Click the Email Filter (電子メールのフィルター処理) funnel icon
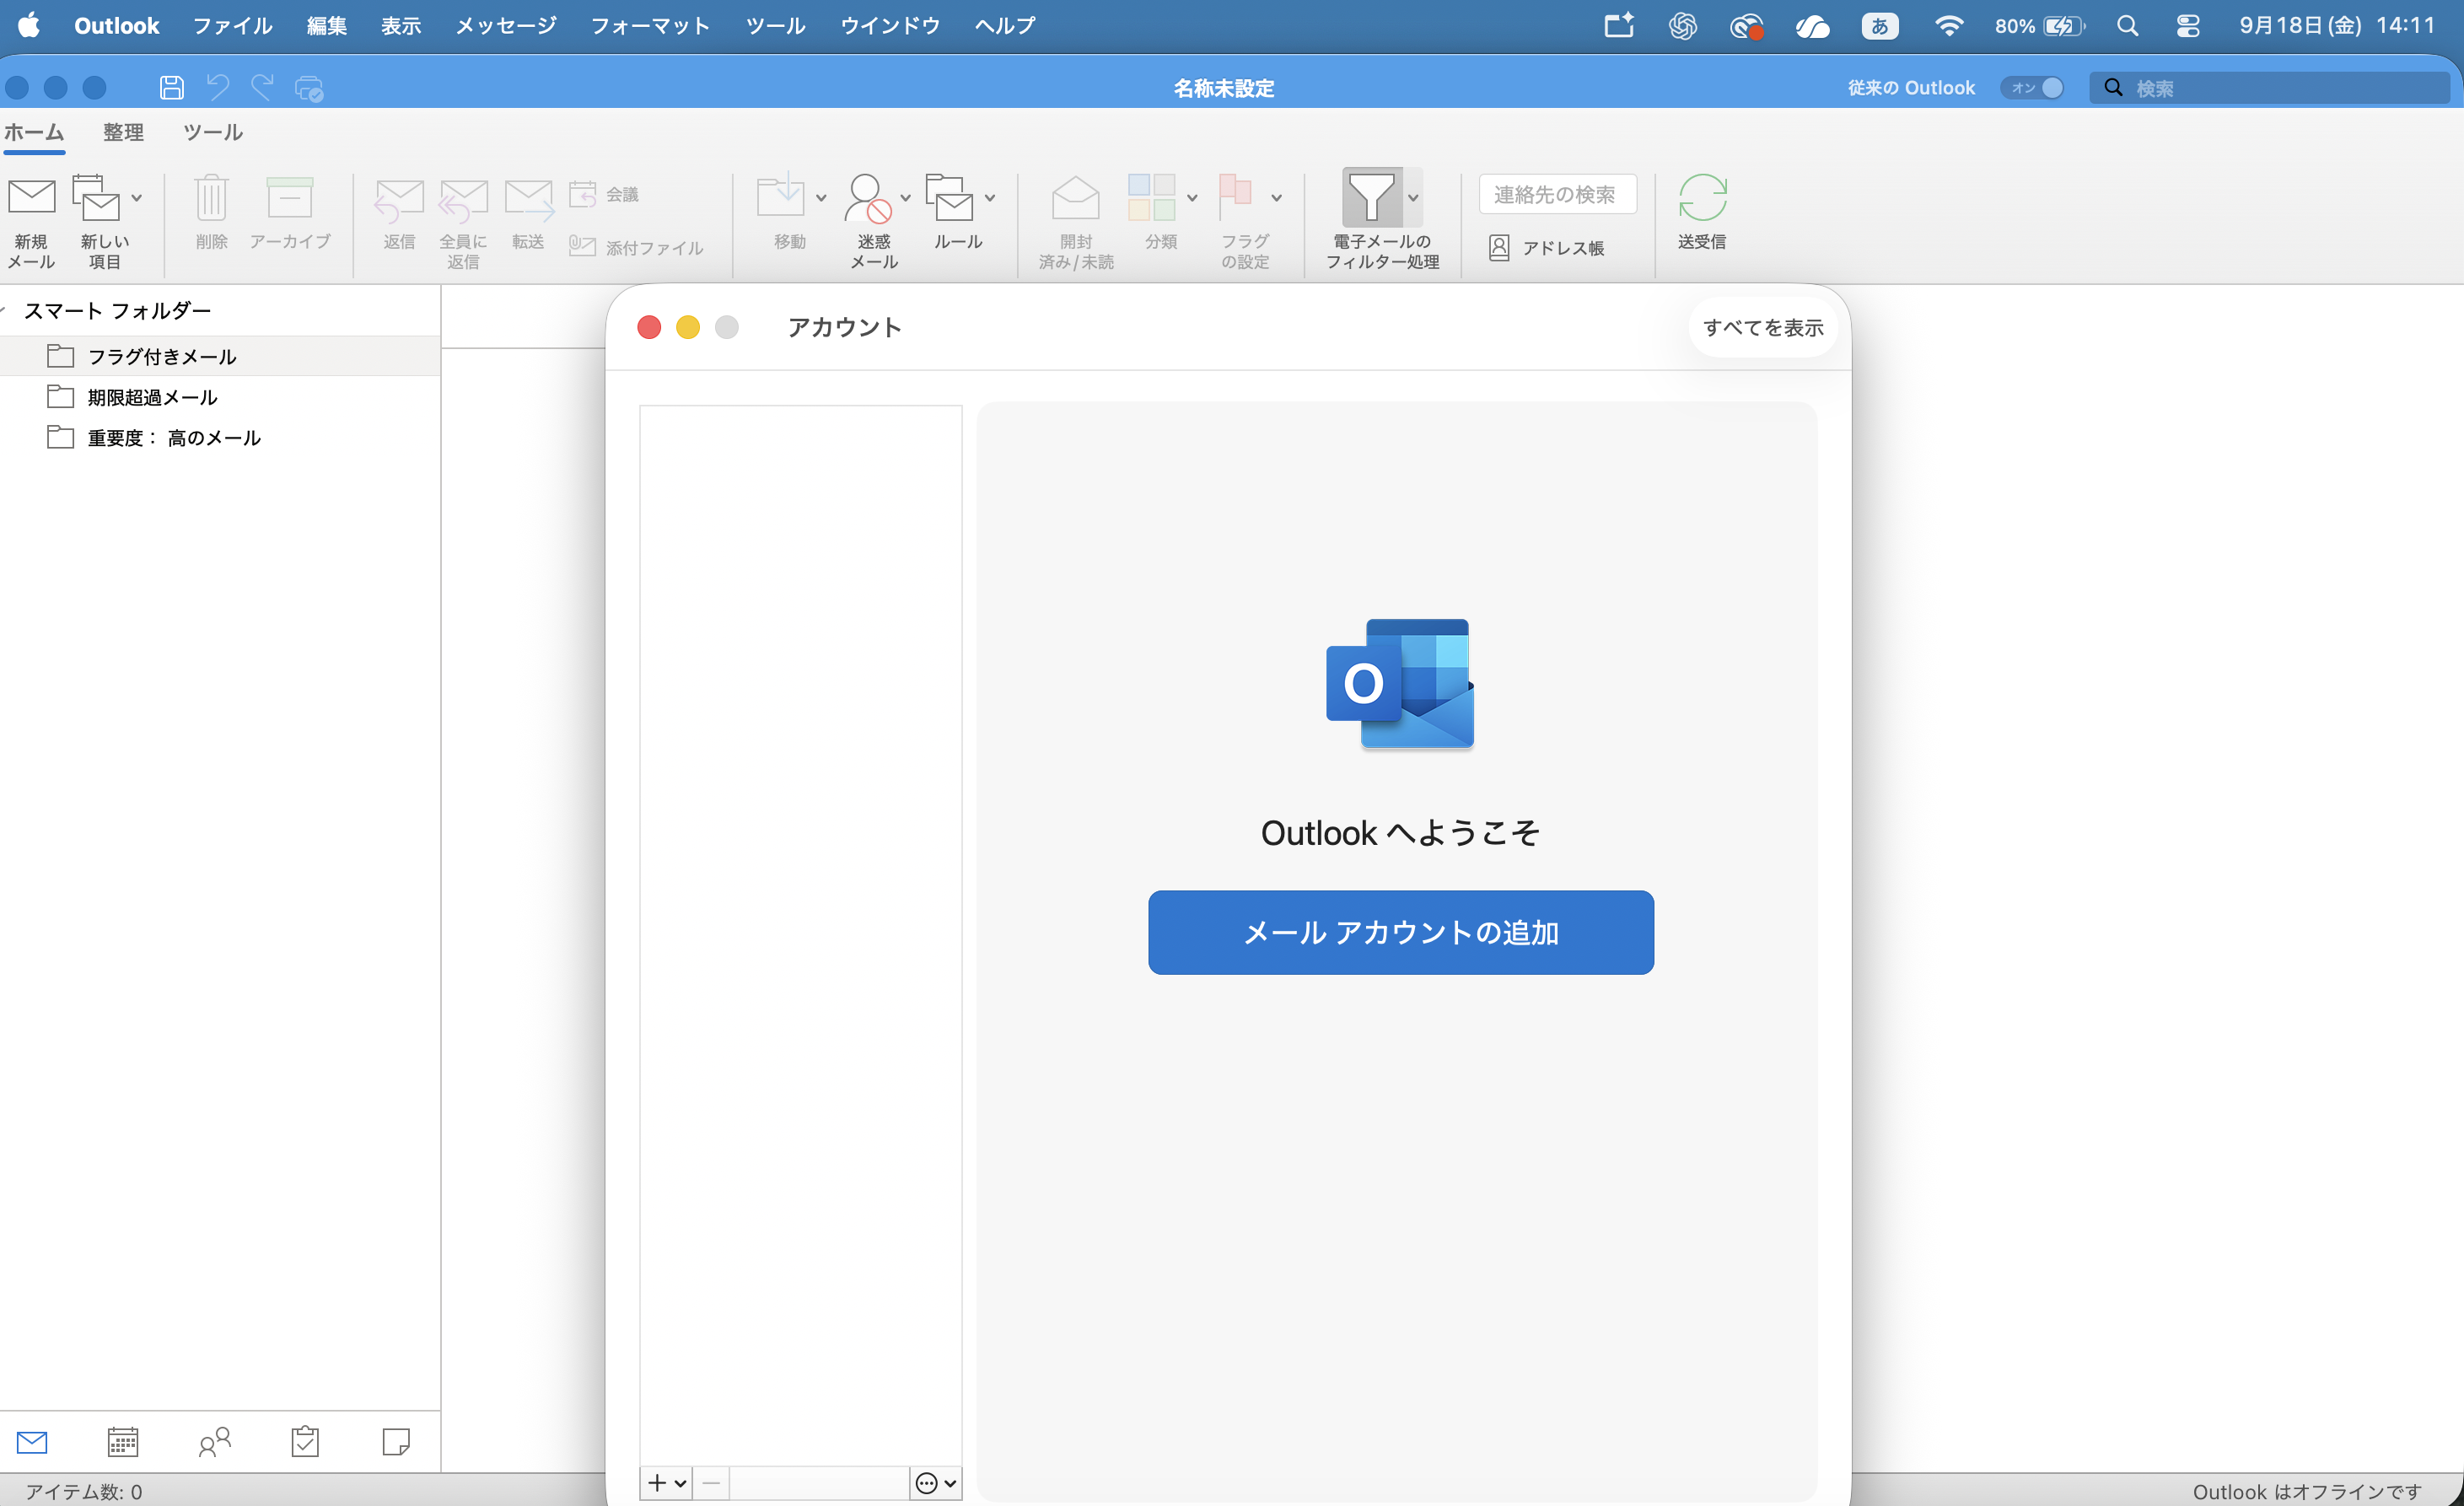 [x=1371, y=197]
